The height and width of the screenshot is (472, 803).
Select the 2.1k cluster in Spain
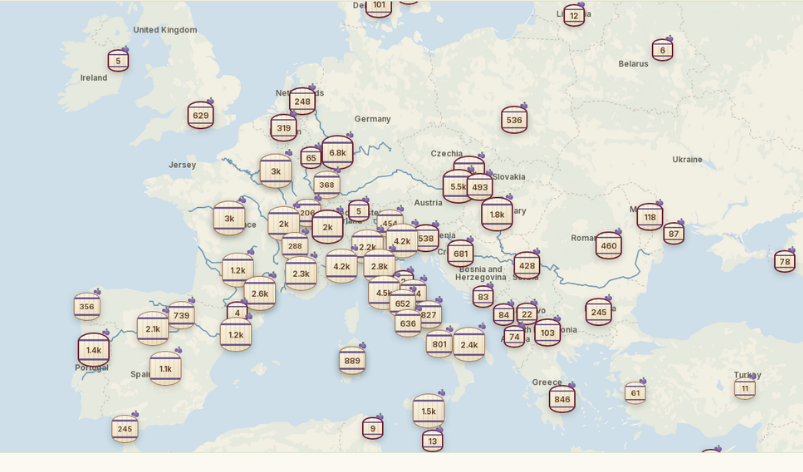153,329
